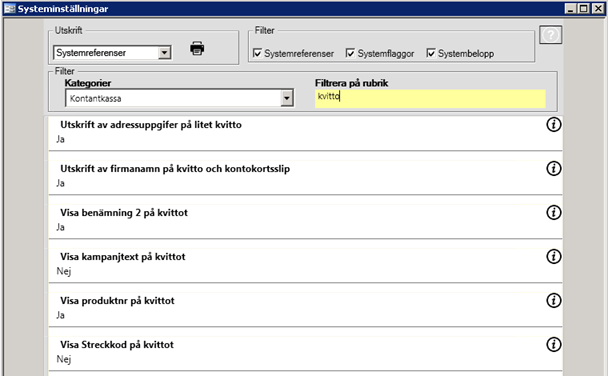The image size is (608, 376).
Task: Click the Nej value under Visa Streckkod
Action: pos(64,359)
